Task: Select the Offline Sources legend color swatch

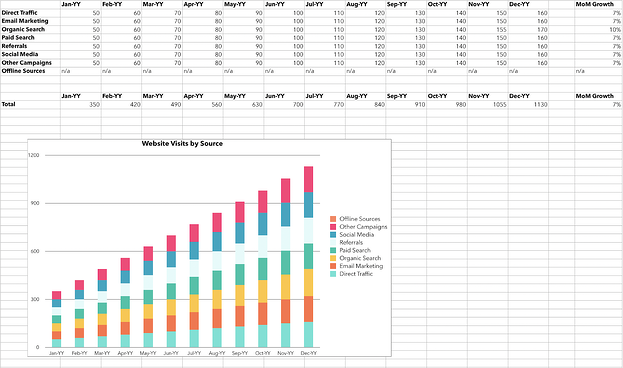Action: pos(333,219)
